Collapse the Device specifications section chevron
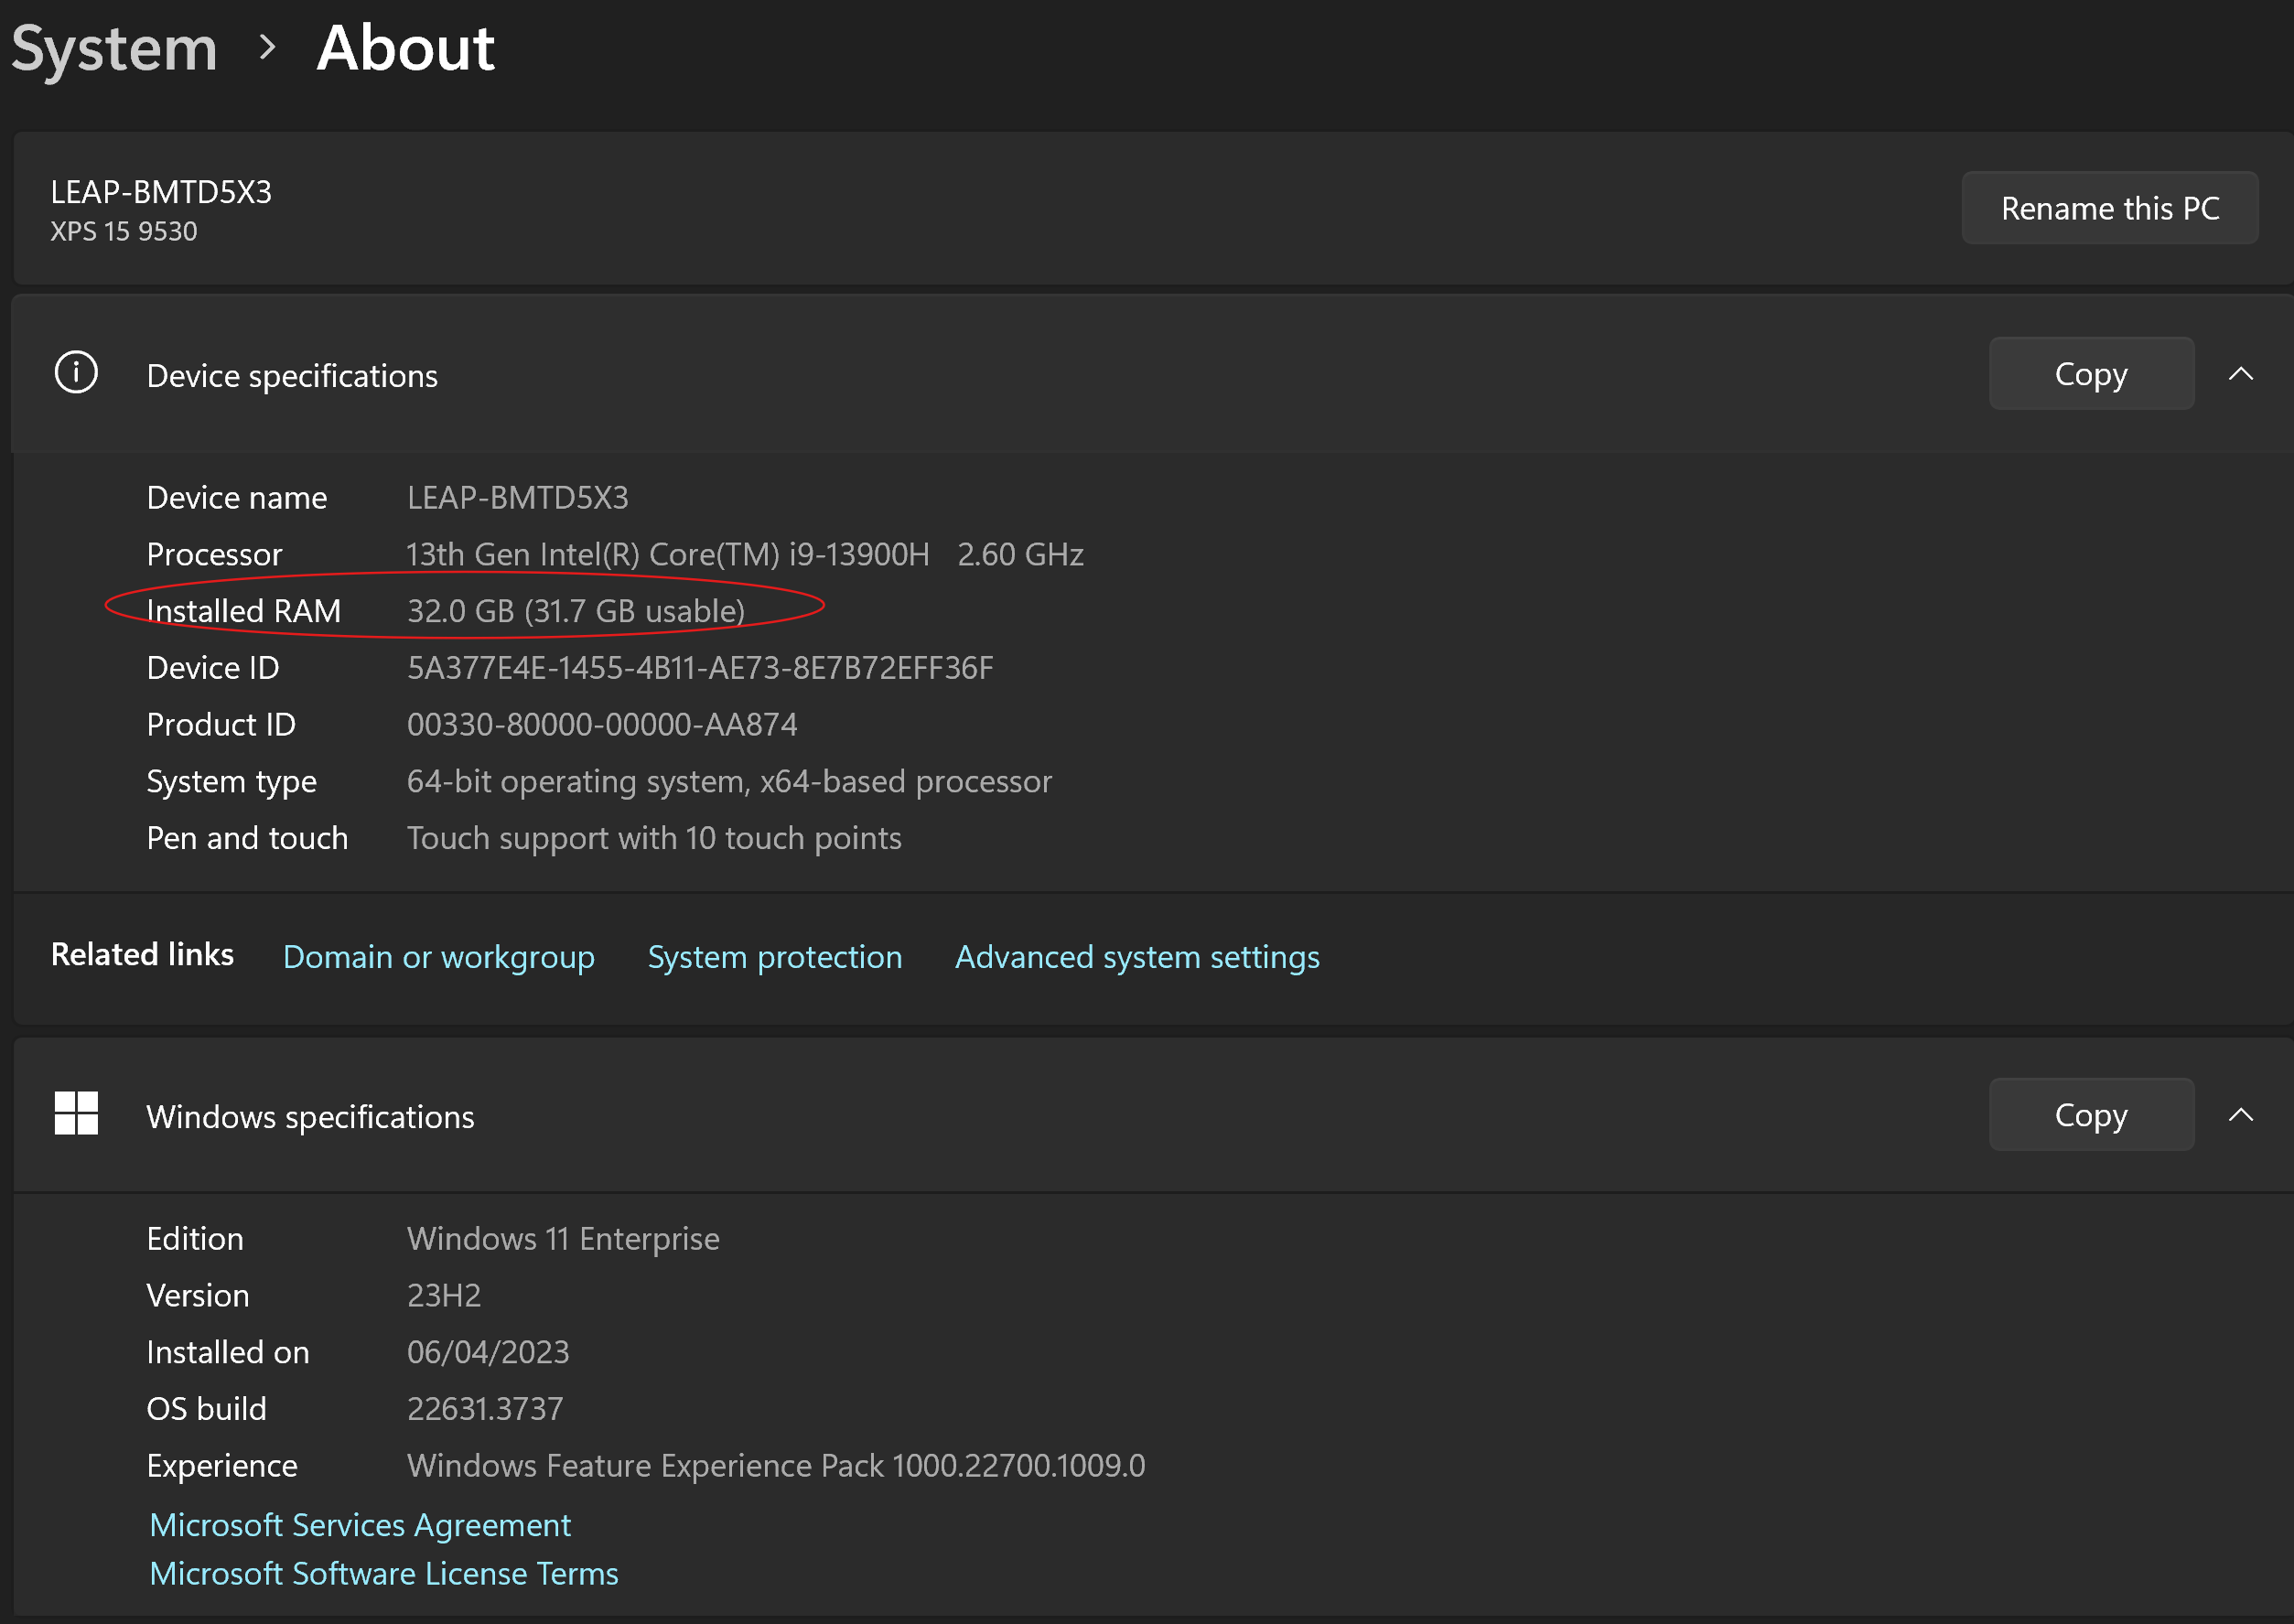 [2240, 374]
